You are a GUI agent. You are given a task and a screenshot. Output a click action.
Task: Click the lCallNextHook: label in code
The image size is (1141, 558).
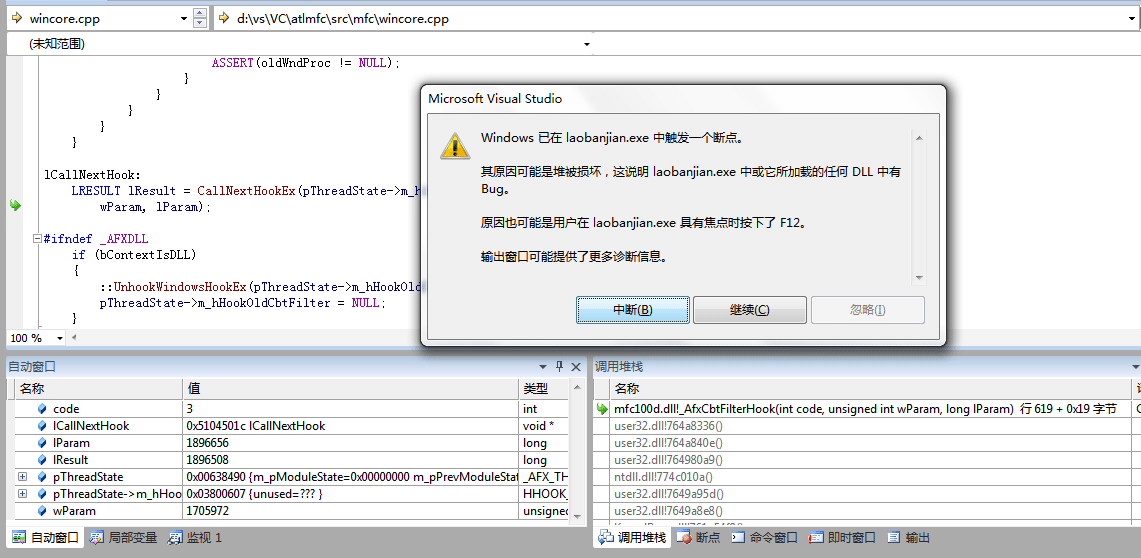pos(92,175)
